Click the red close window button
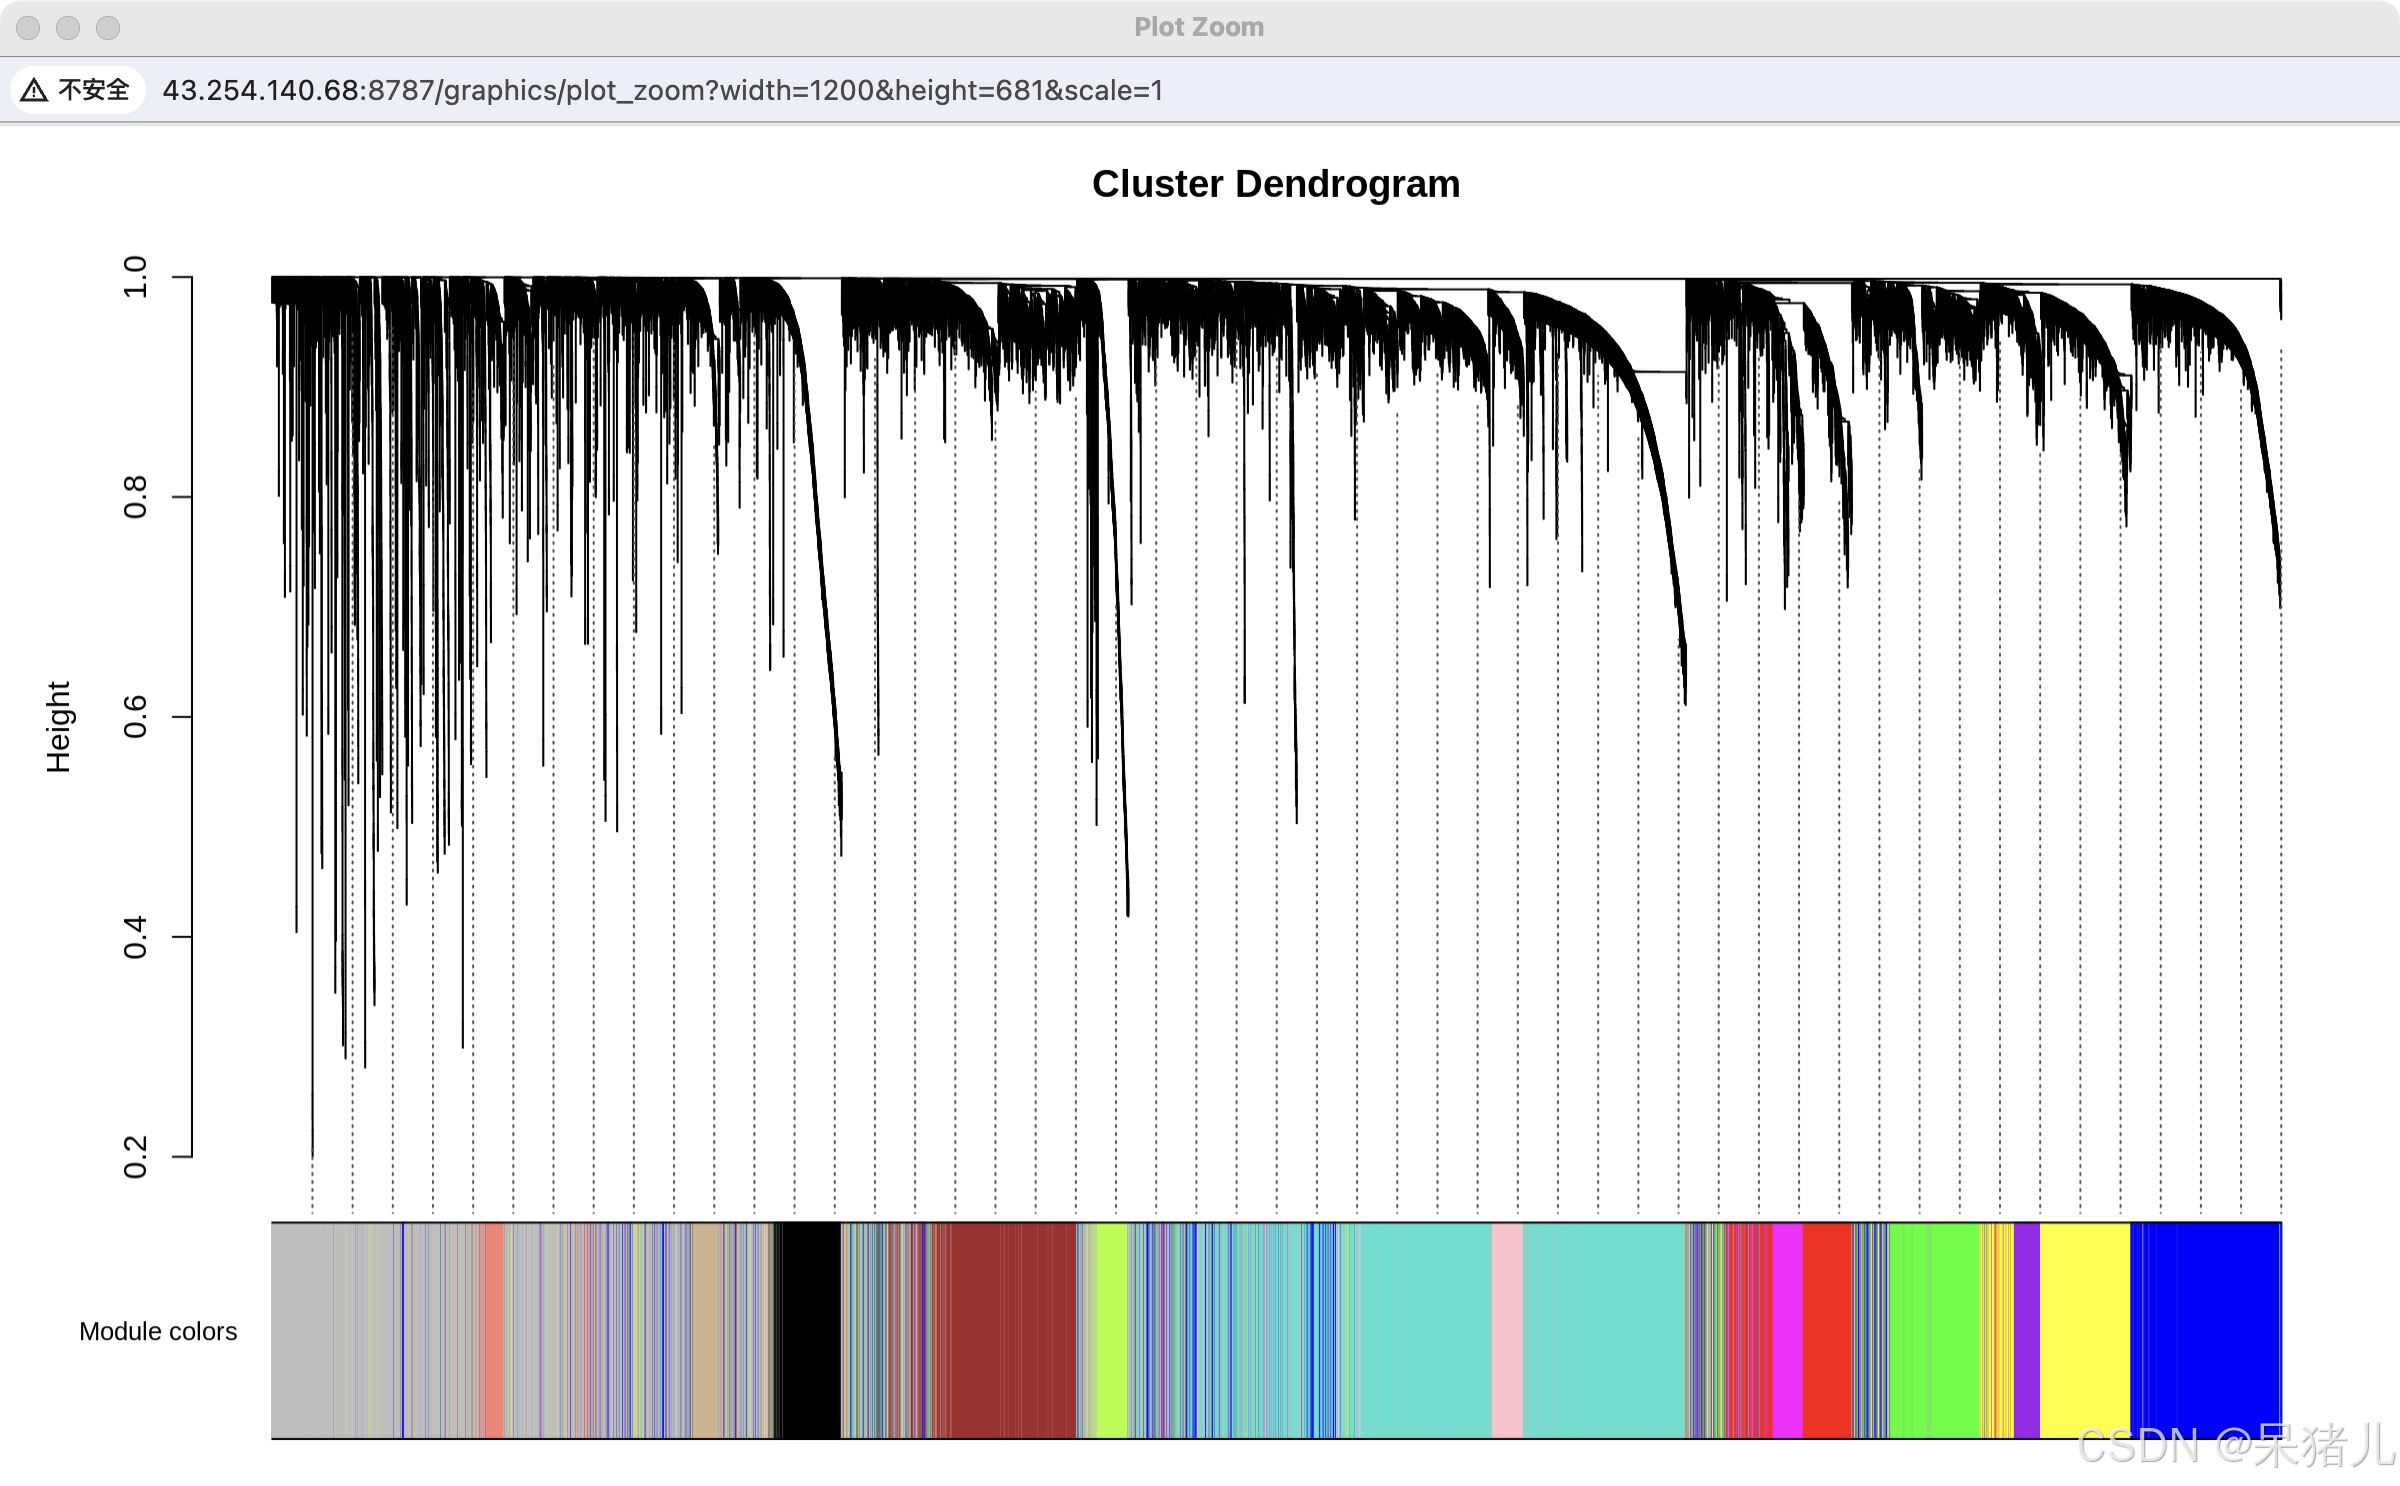This screenshot has width=2400, height=1486. pos(28,27)
